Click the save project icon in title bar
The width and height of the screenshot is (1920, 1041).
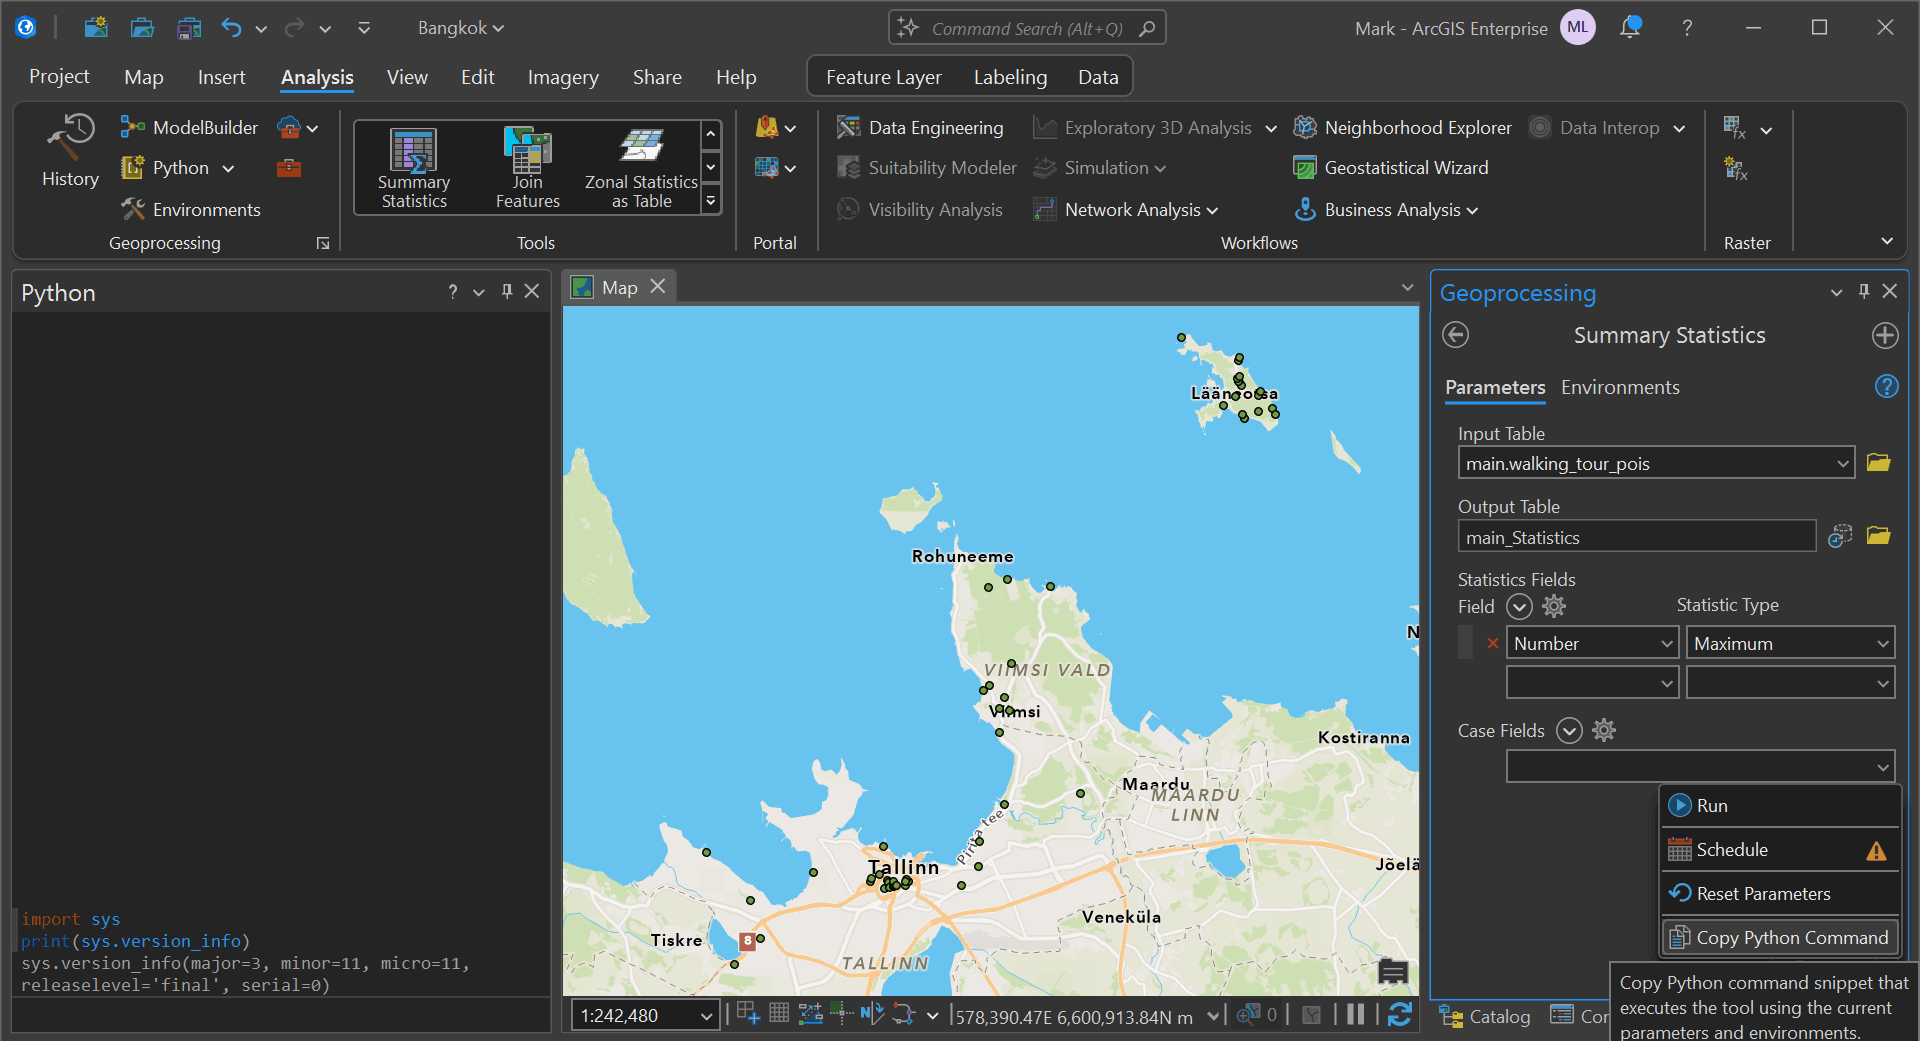coord(189,28)
